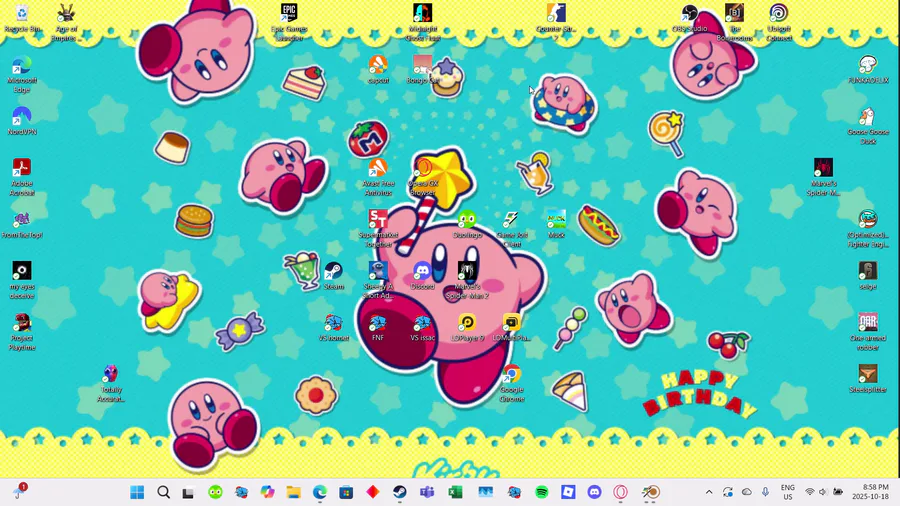Screen dimensions: 900x506
Task: Open the weather widget on taskbar
Action: (21, 491)
